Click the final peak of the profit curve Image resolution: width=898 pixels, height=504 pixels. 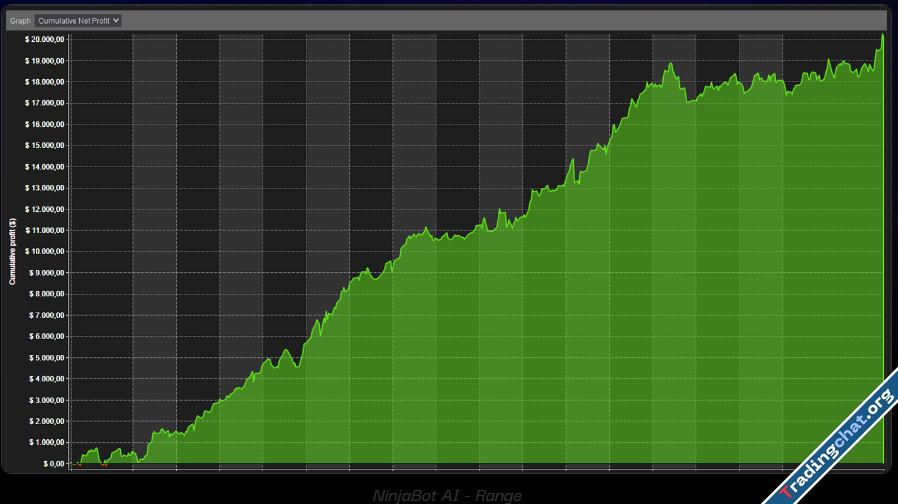tap(882, 35)
